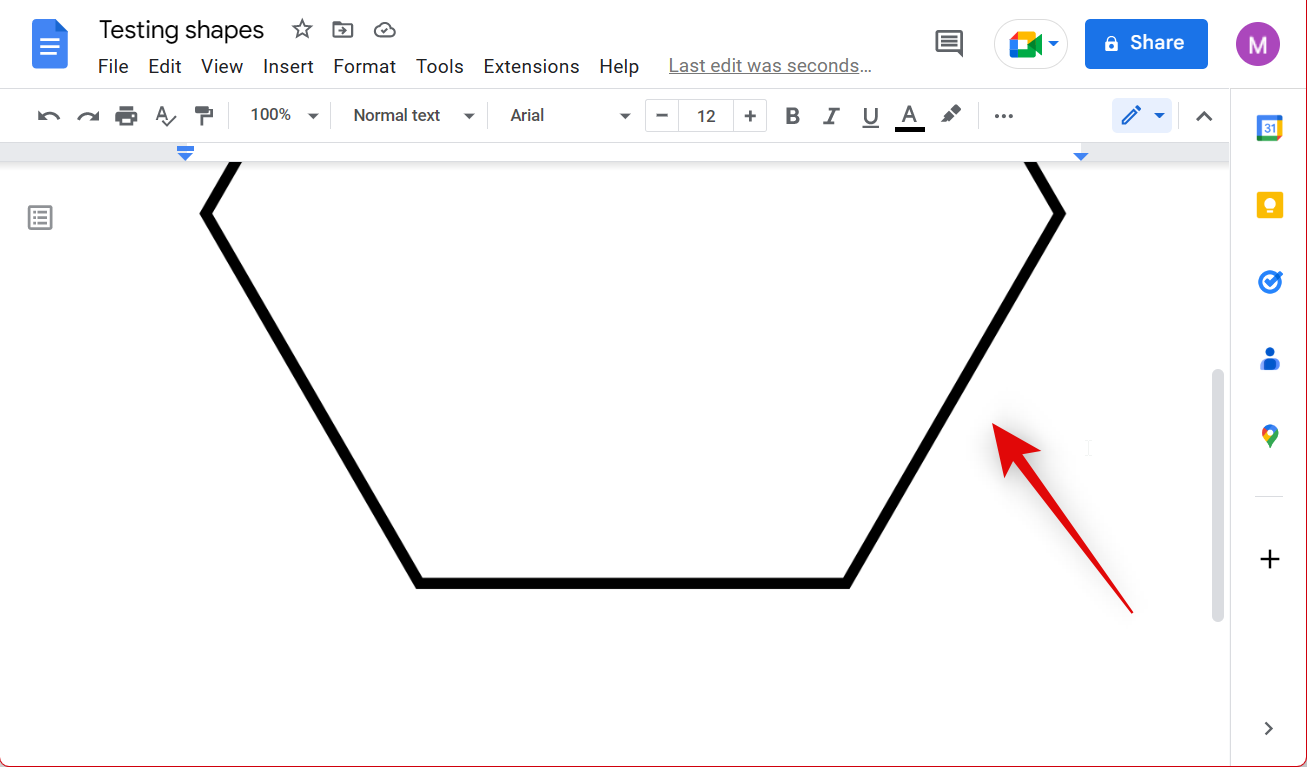Open the account avatar M
This screenshot has height=767, width=1307.
click(x=1257, y=44)
